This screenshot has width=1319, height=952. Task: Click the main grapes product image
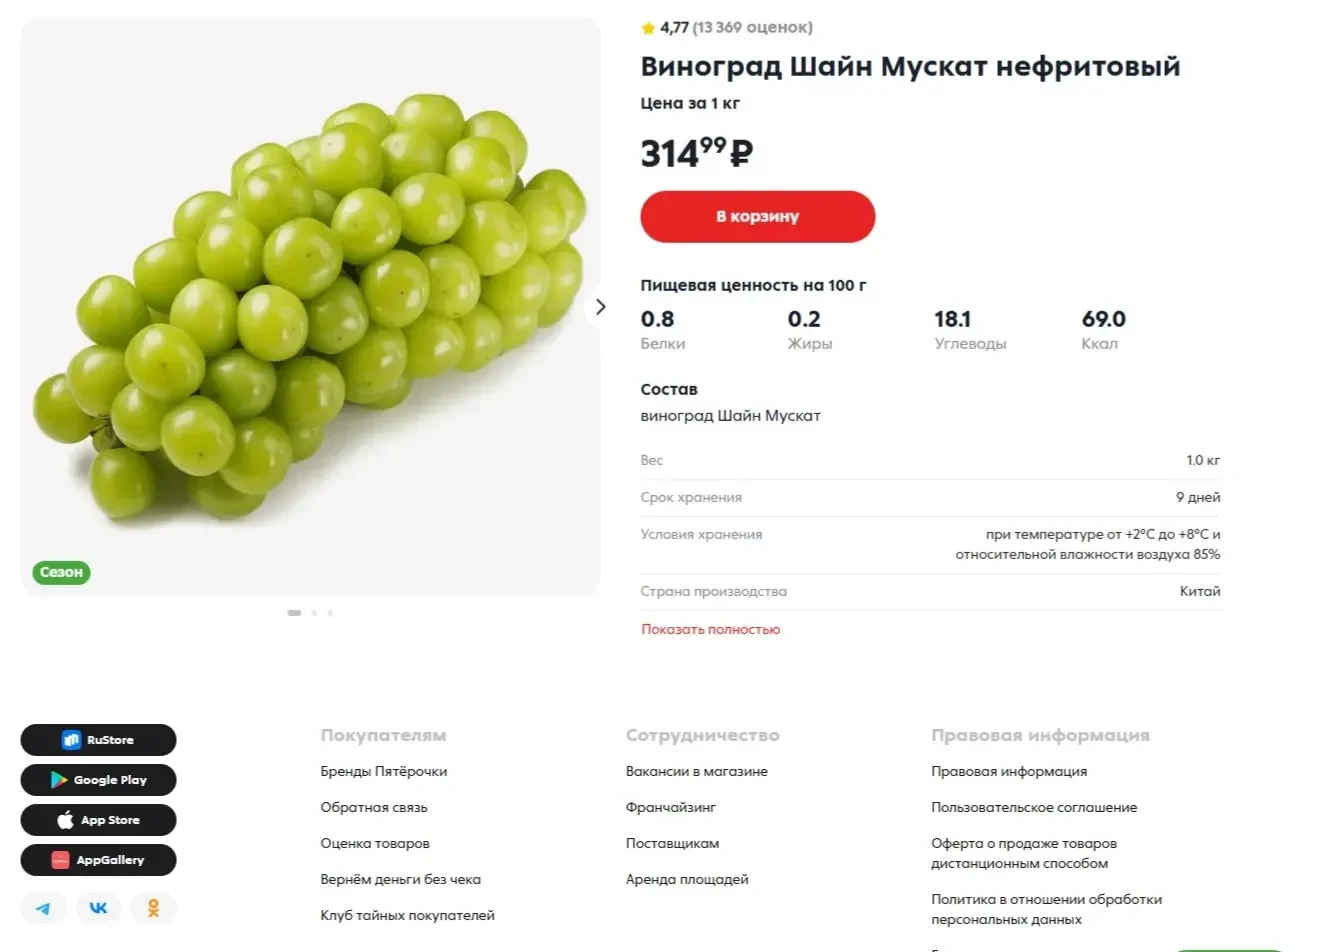[x=310, y=306]
